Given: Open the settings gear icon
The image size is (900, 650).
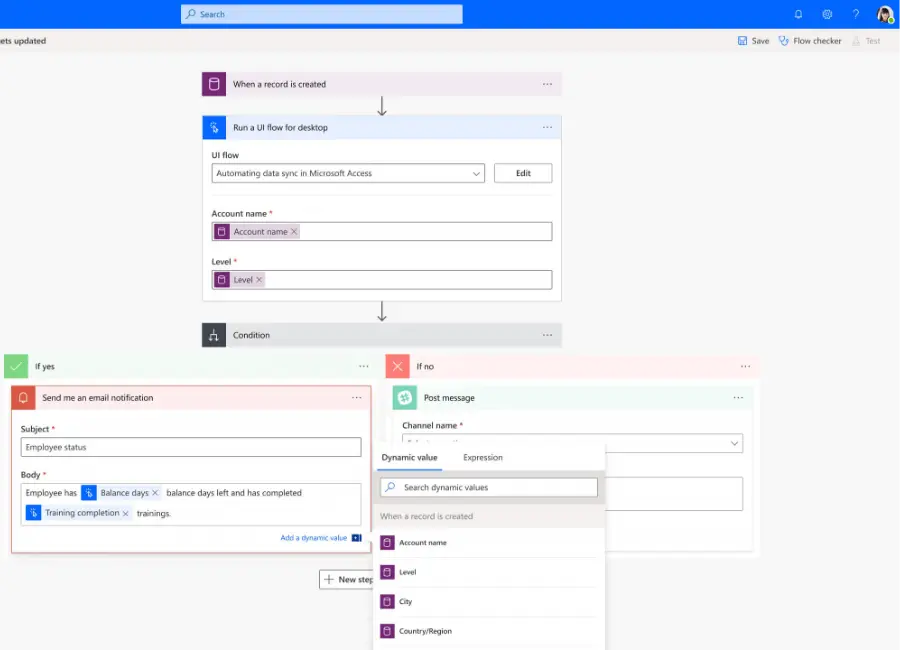Looking at the screenshot, I should click(827, 14).
